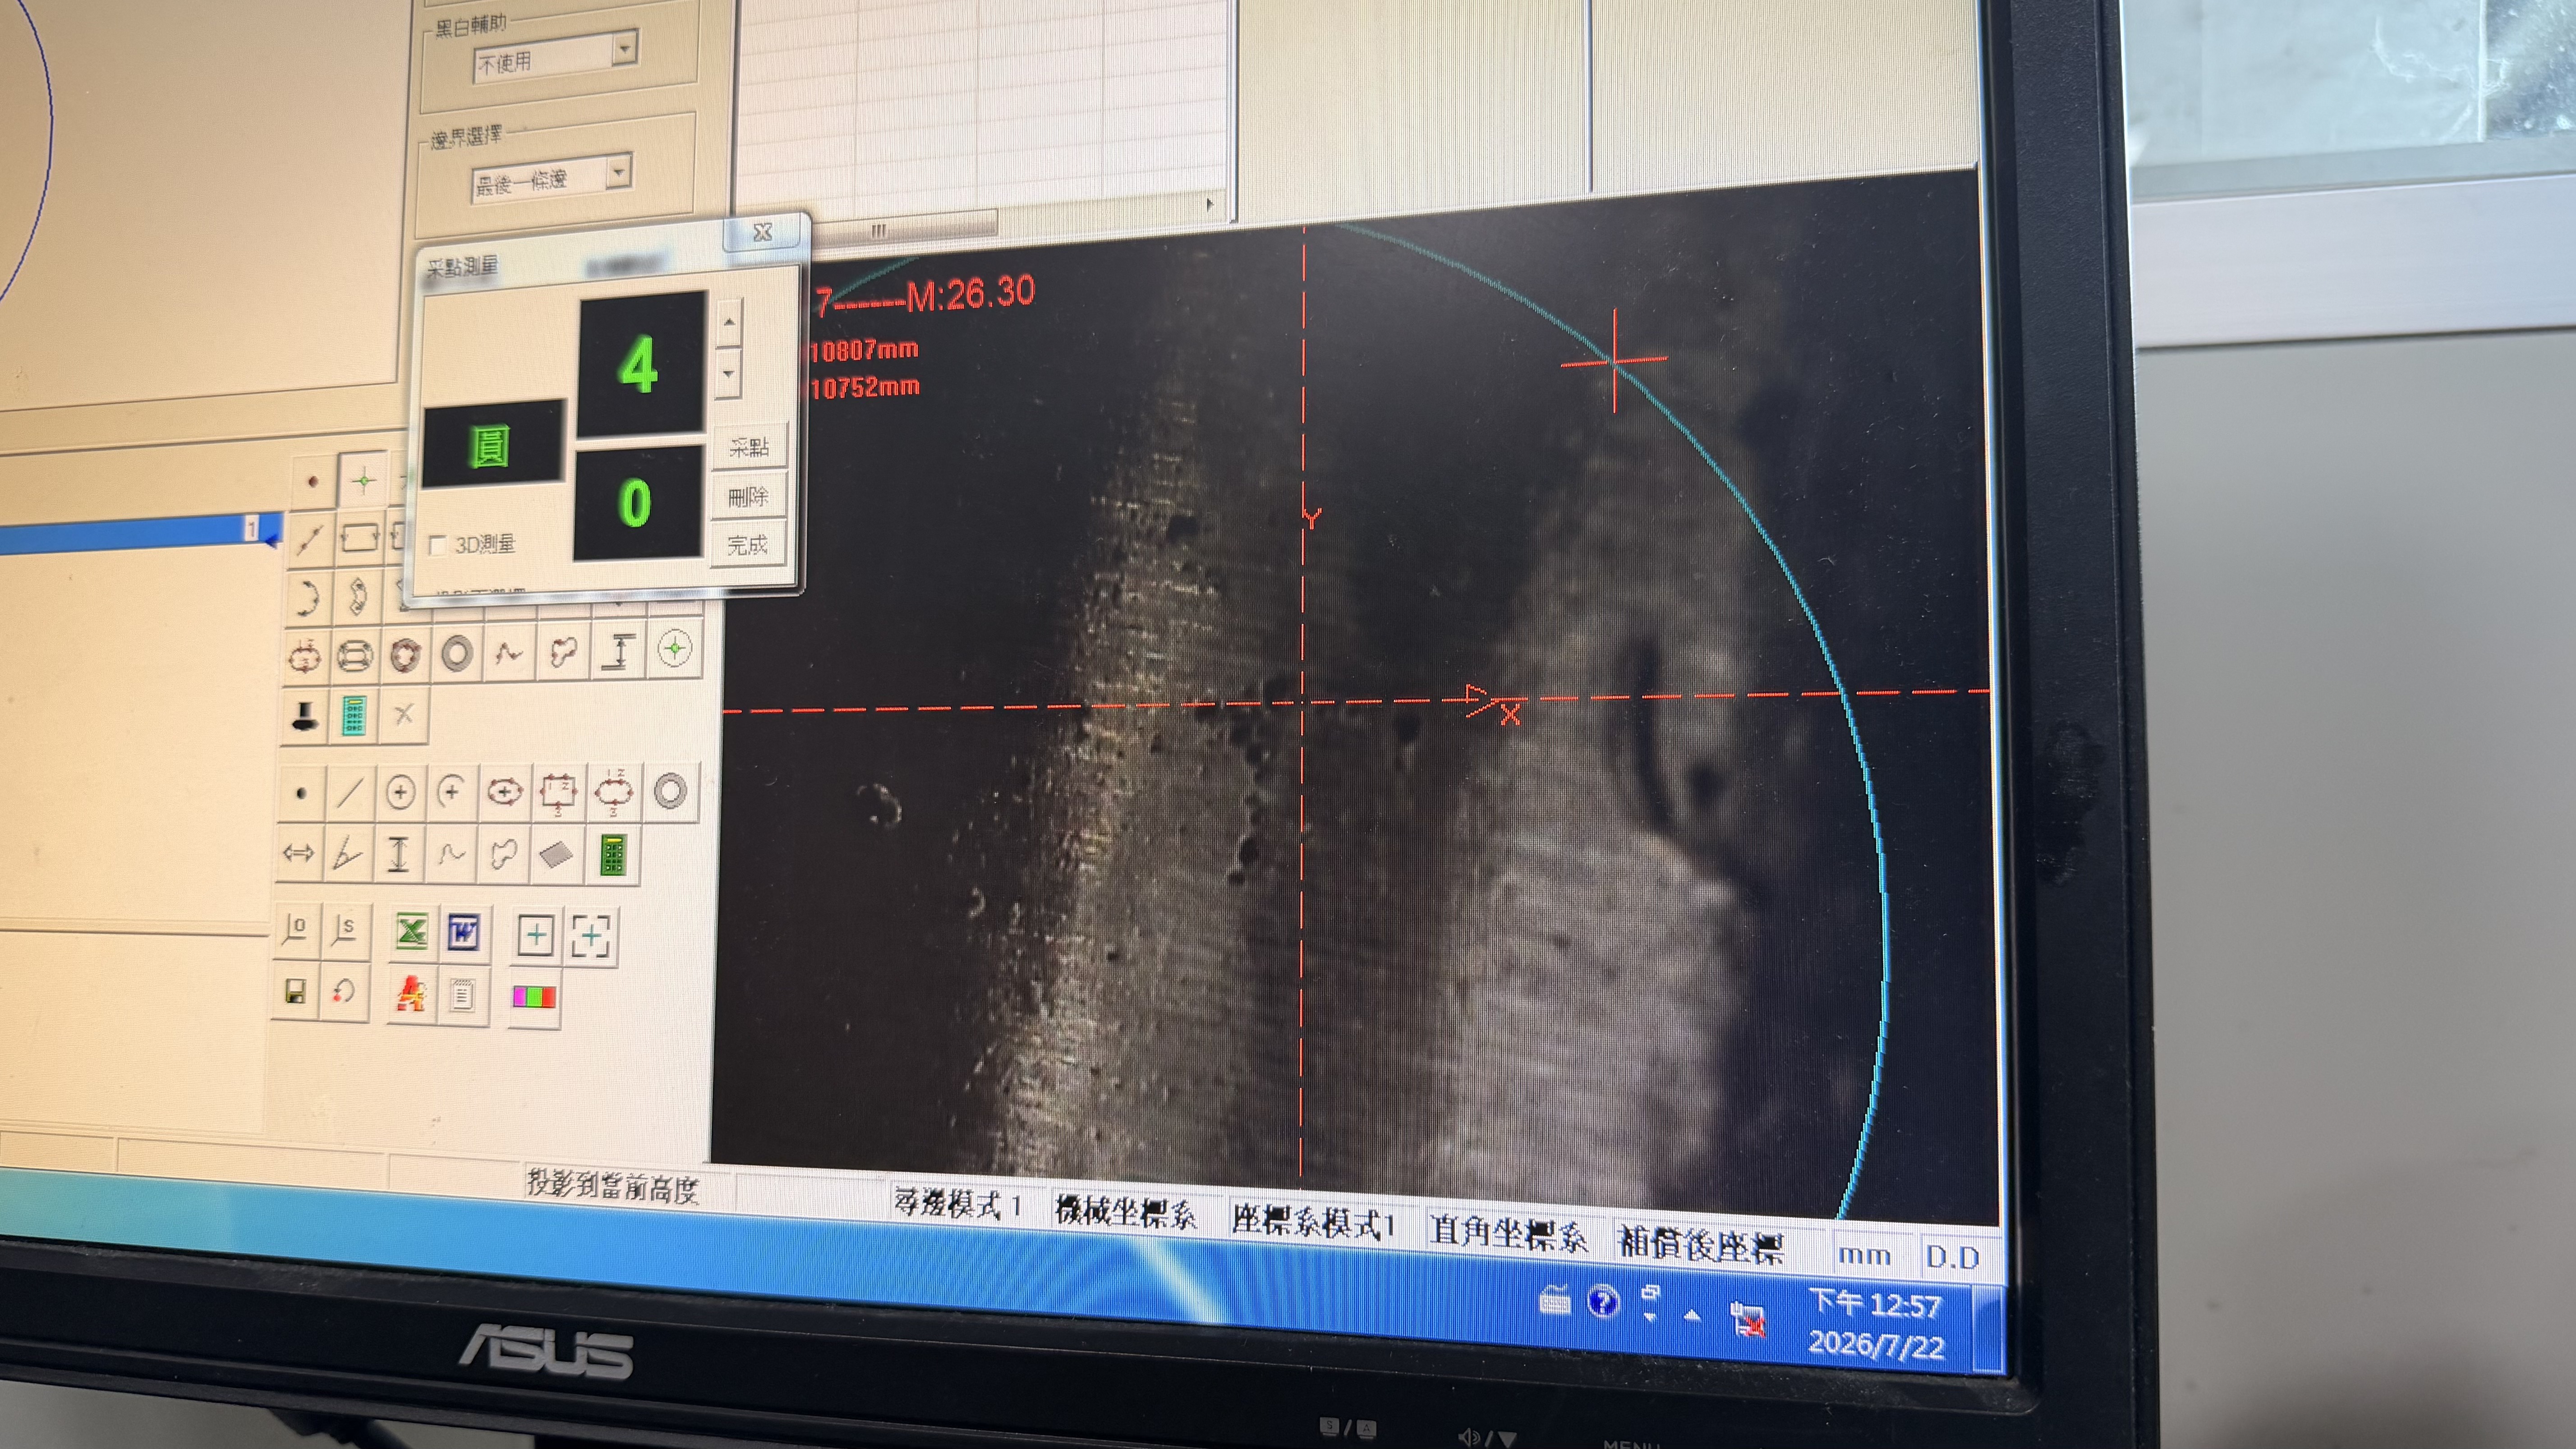Click the green target circle-center tool
The image size is (2576, 1449).
pyautogui.click(x=675, y=649)
